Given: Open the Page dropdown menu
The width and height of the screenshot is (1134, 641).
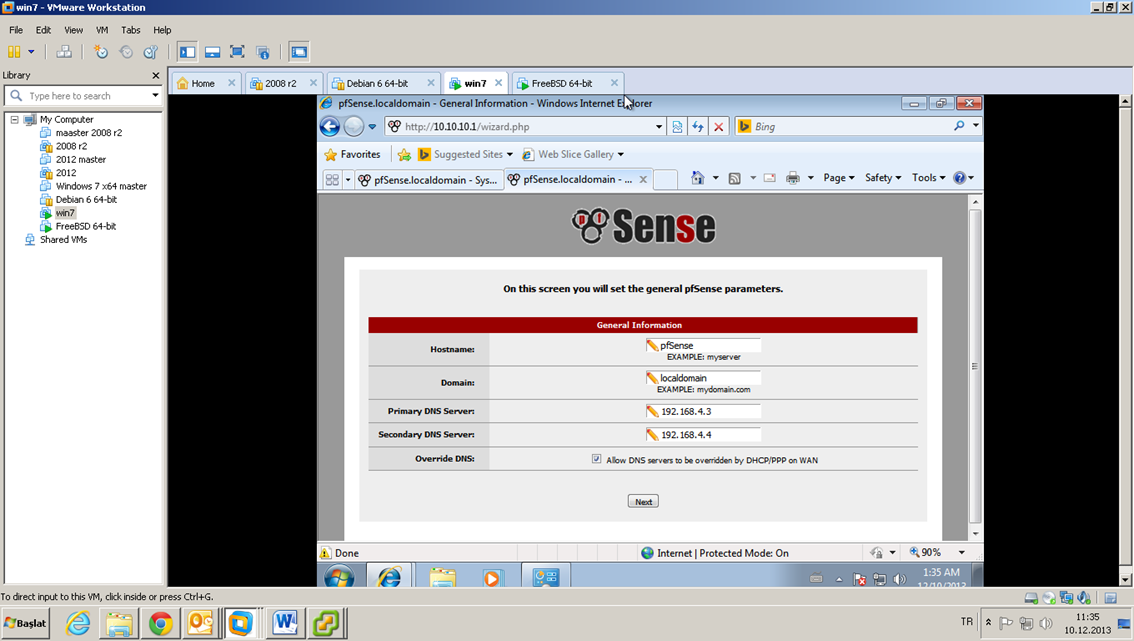Looking at the screenshot, I should pos(839,178).
